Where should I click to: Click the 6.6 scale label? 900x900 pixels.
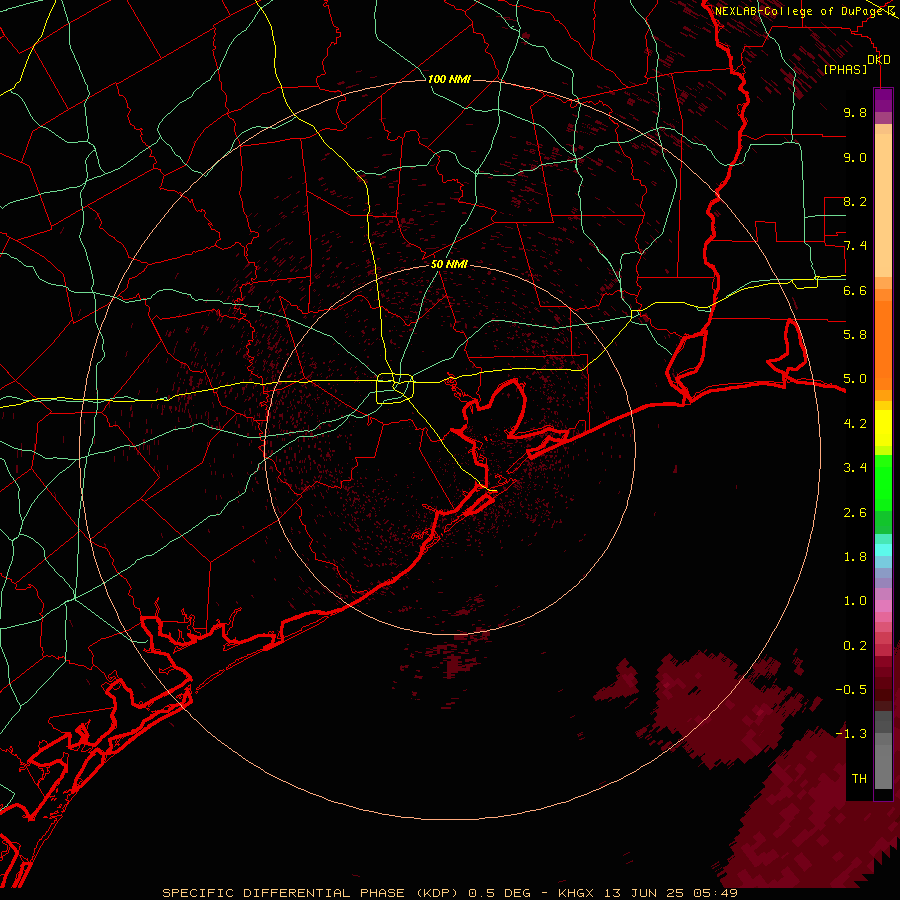tap(855, 290)
